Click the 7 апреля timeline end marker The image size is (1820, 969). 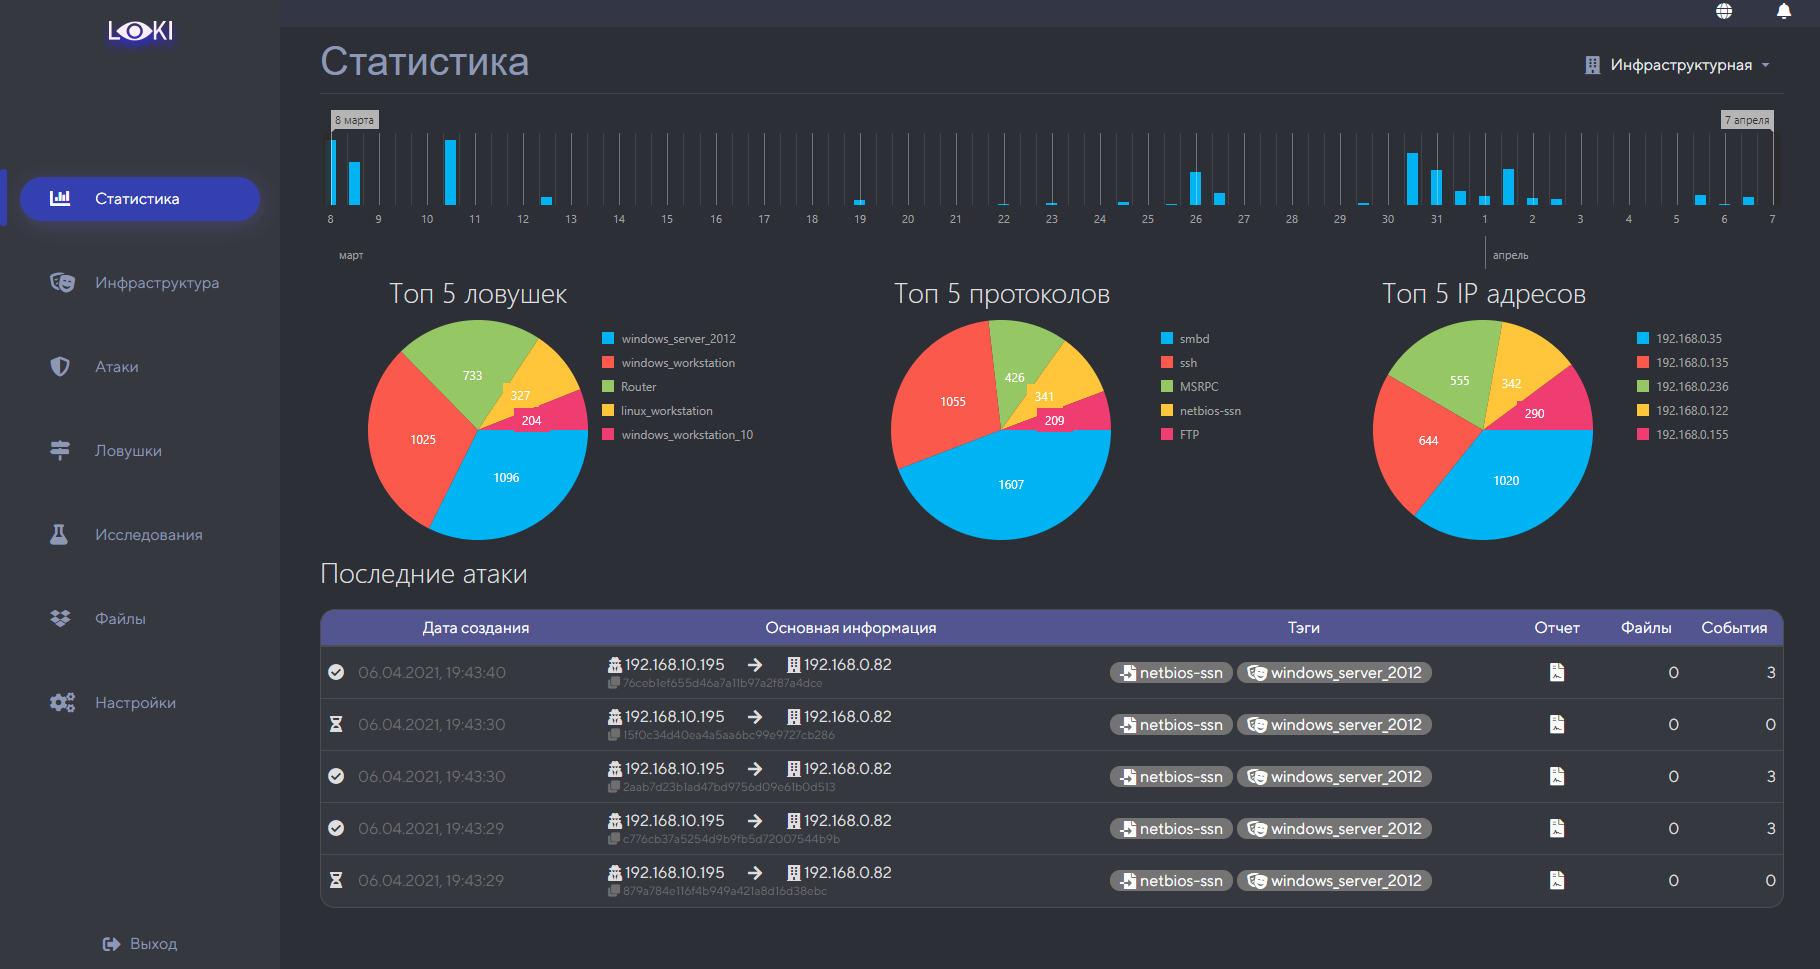[1747, 120]
